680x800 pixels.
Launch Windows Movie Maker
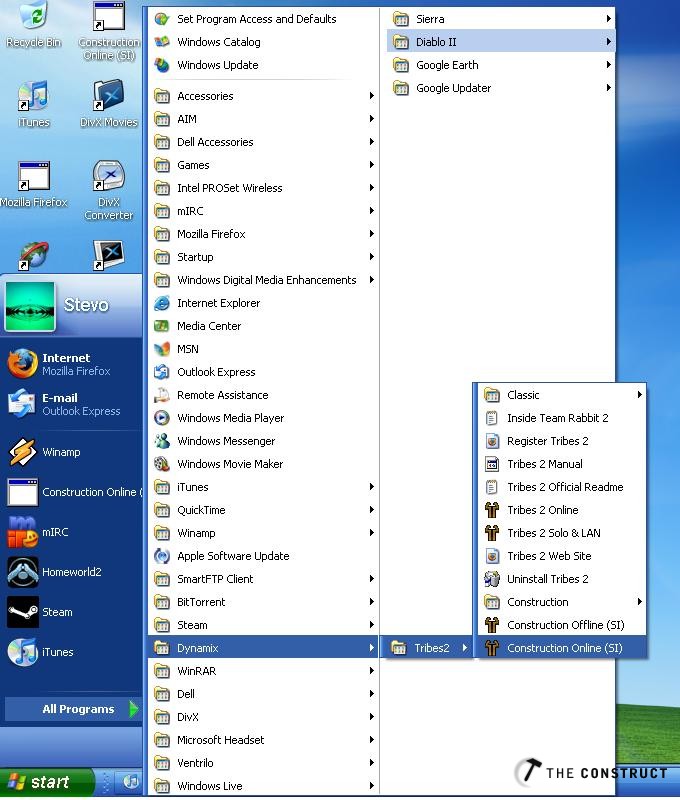tap(264, 464)
